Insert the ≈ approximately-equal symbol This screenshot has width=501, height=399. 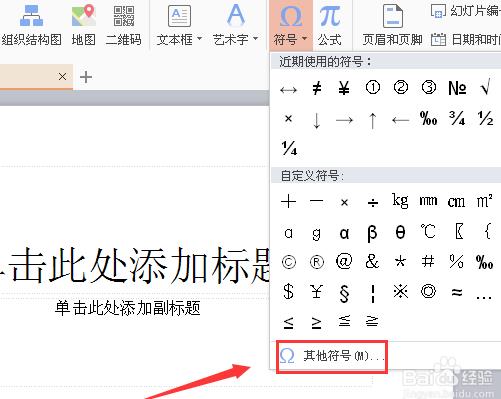coord(457,292)
